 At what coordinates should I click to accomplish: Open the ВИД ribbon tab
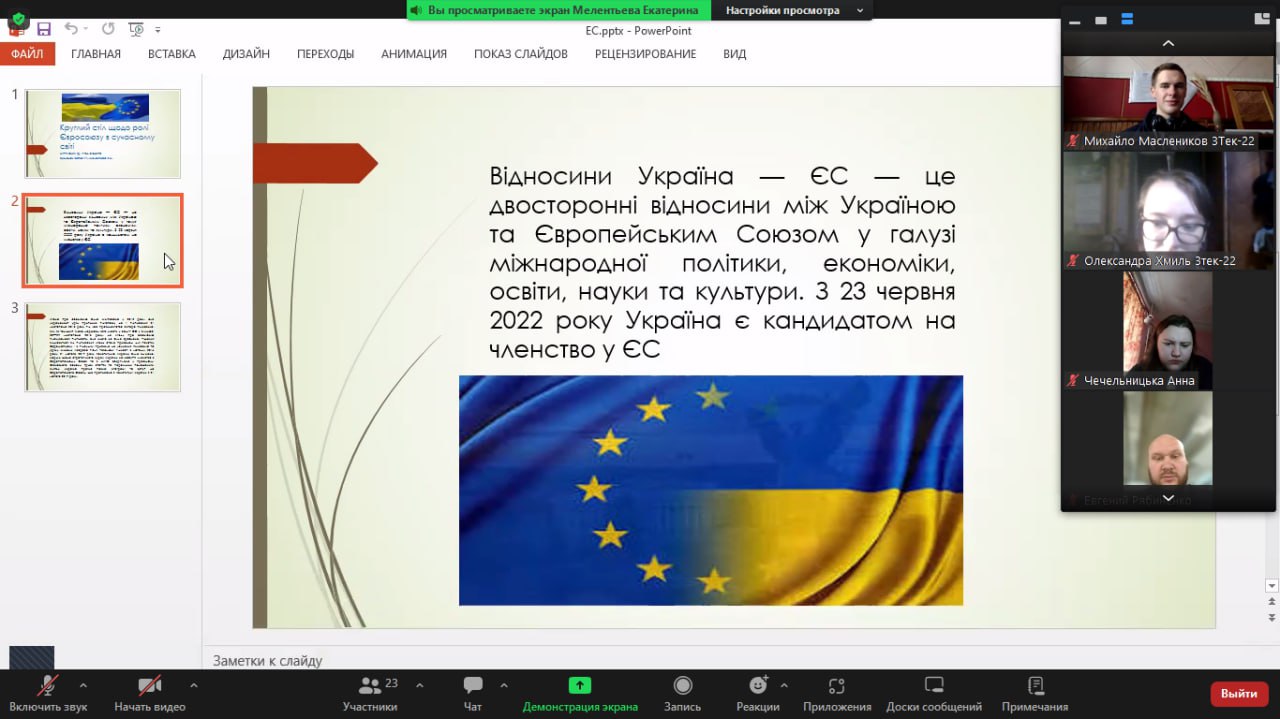[735, 54]
